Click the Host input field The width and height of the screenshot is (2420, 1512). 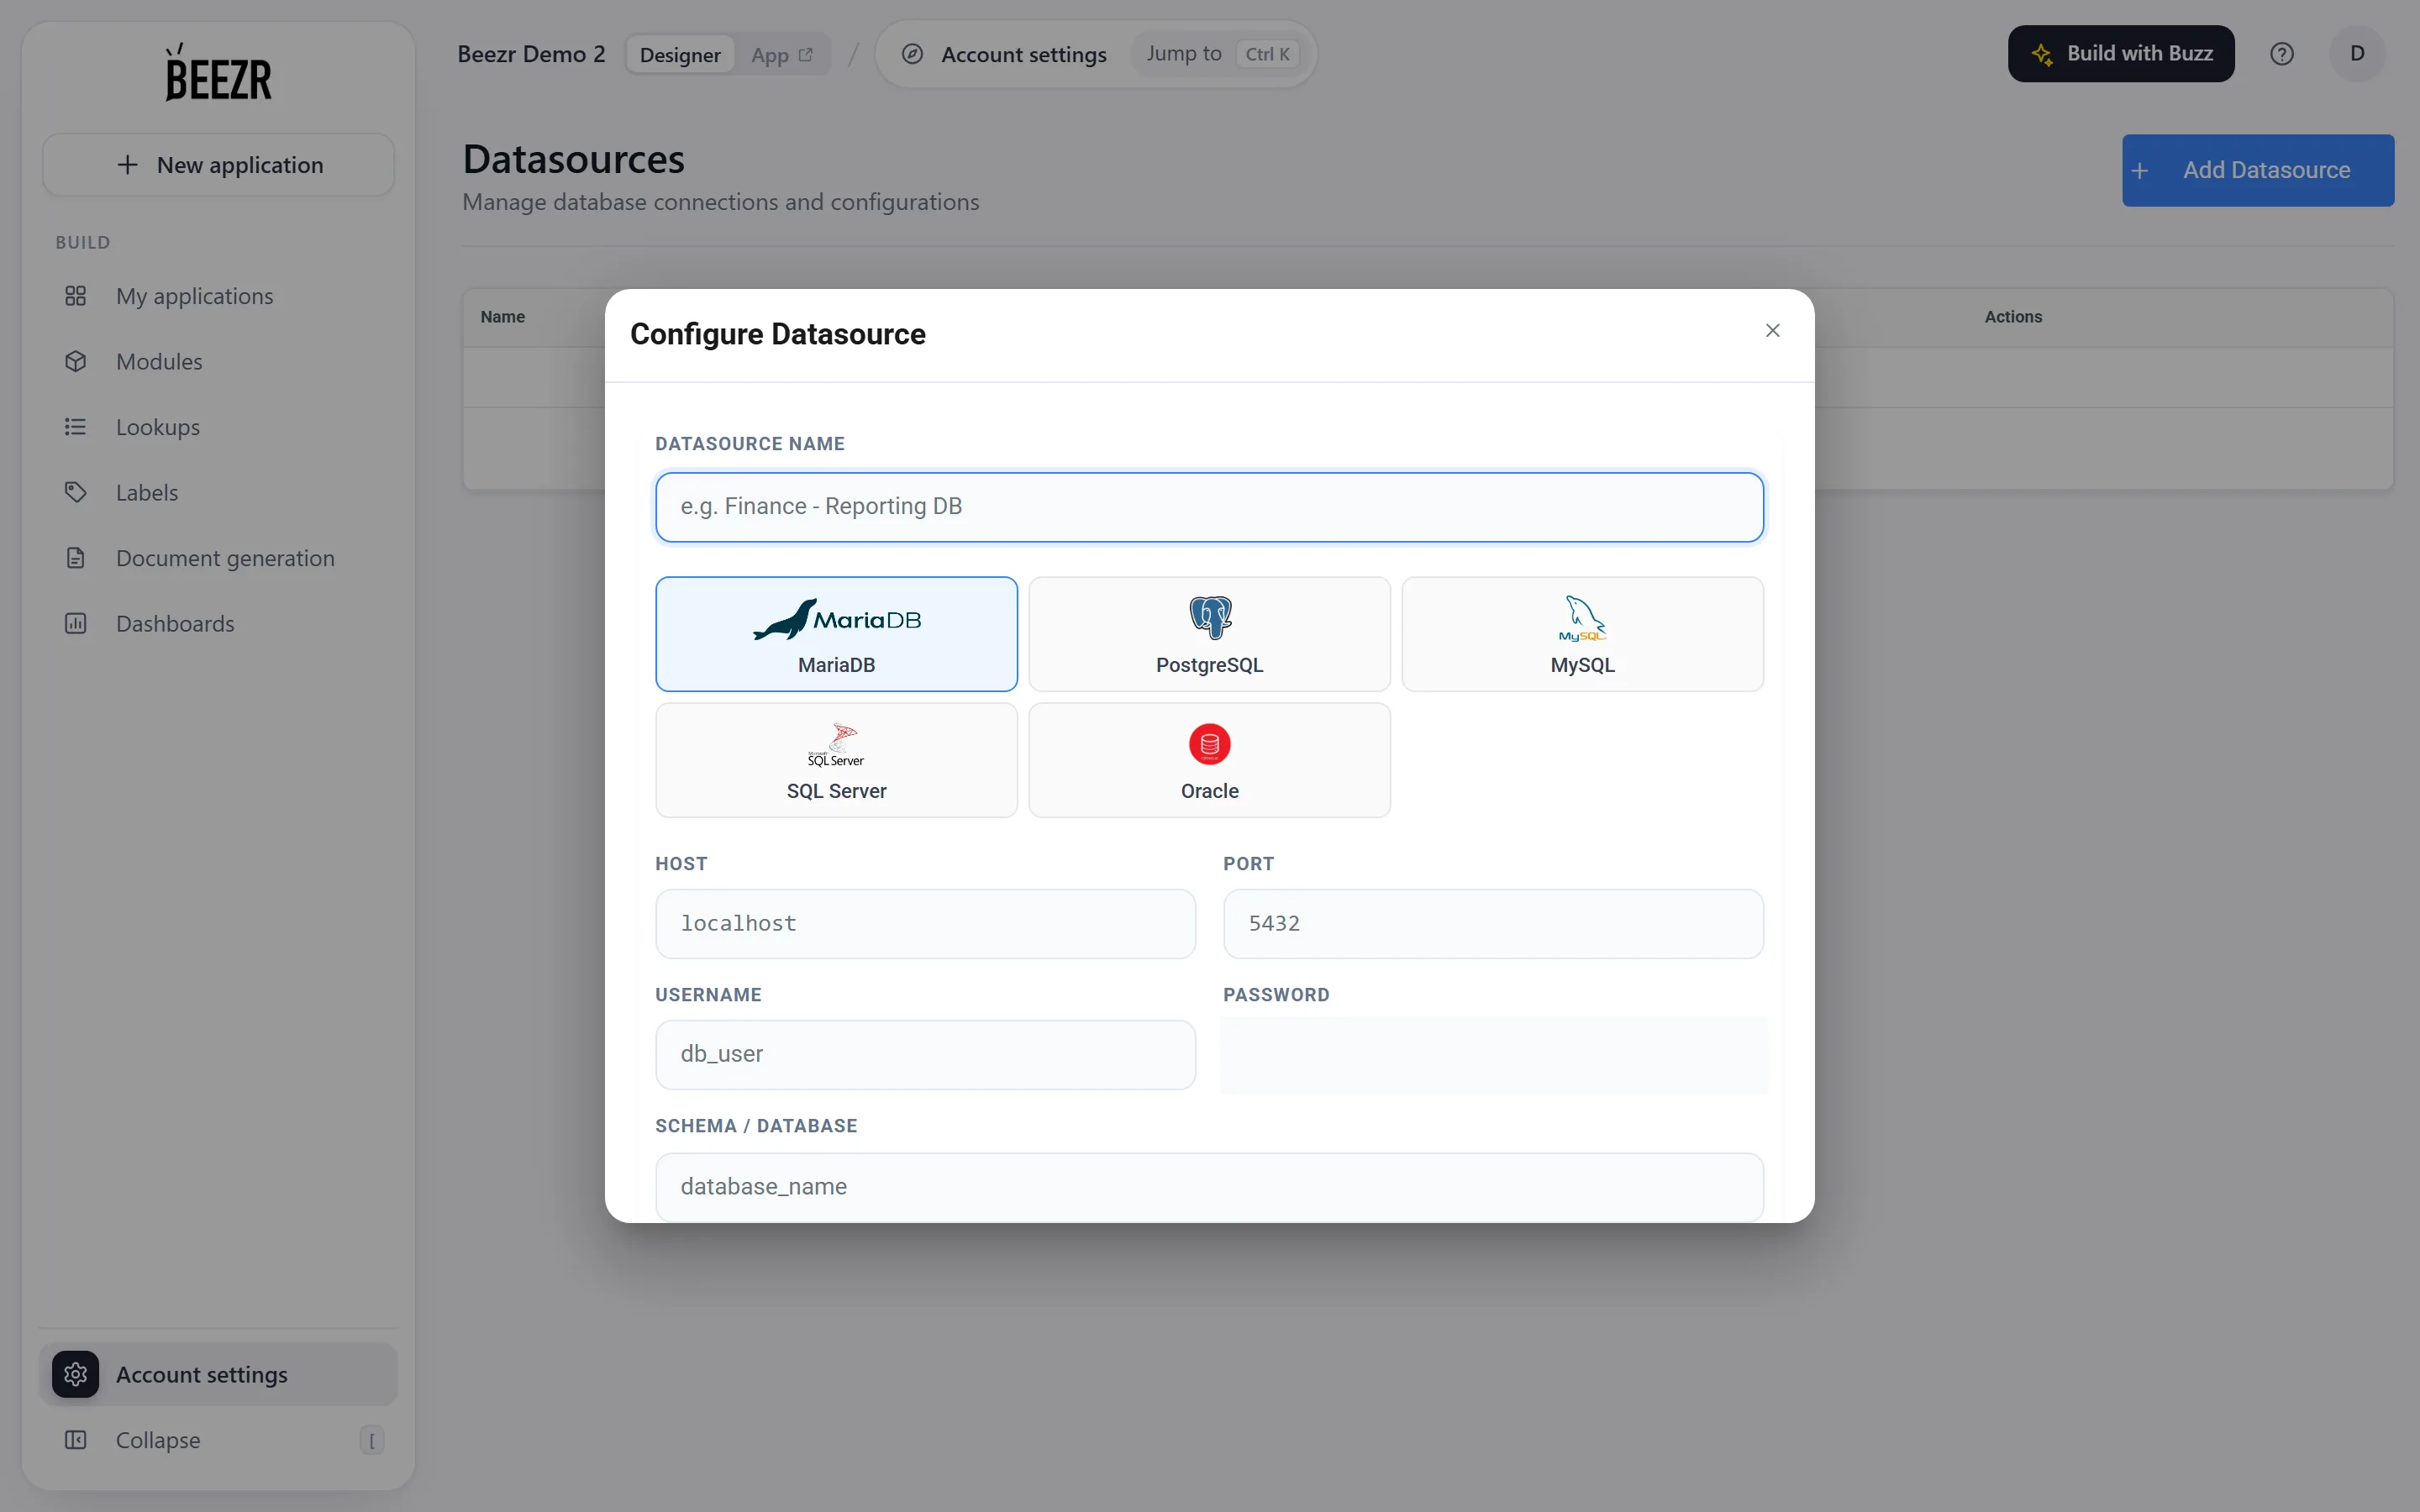coord(925,924)
